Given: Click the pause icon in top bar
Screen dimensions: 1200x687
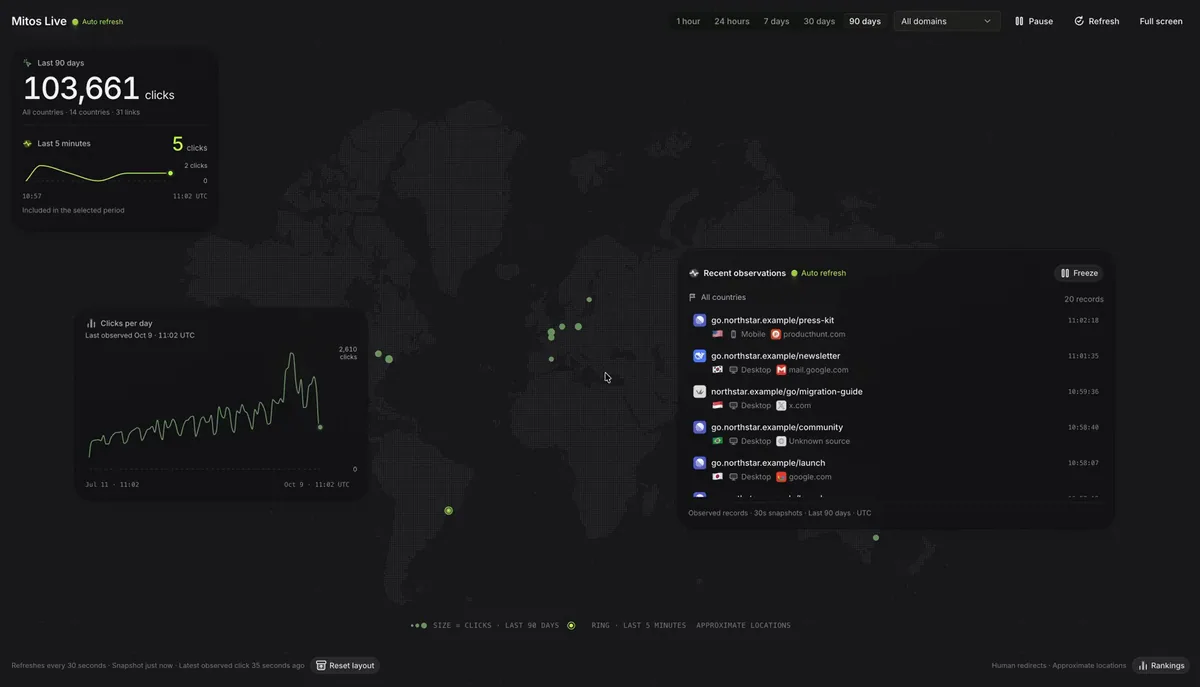Looking at the screenshot, I should tap(1019, 21).
